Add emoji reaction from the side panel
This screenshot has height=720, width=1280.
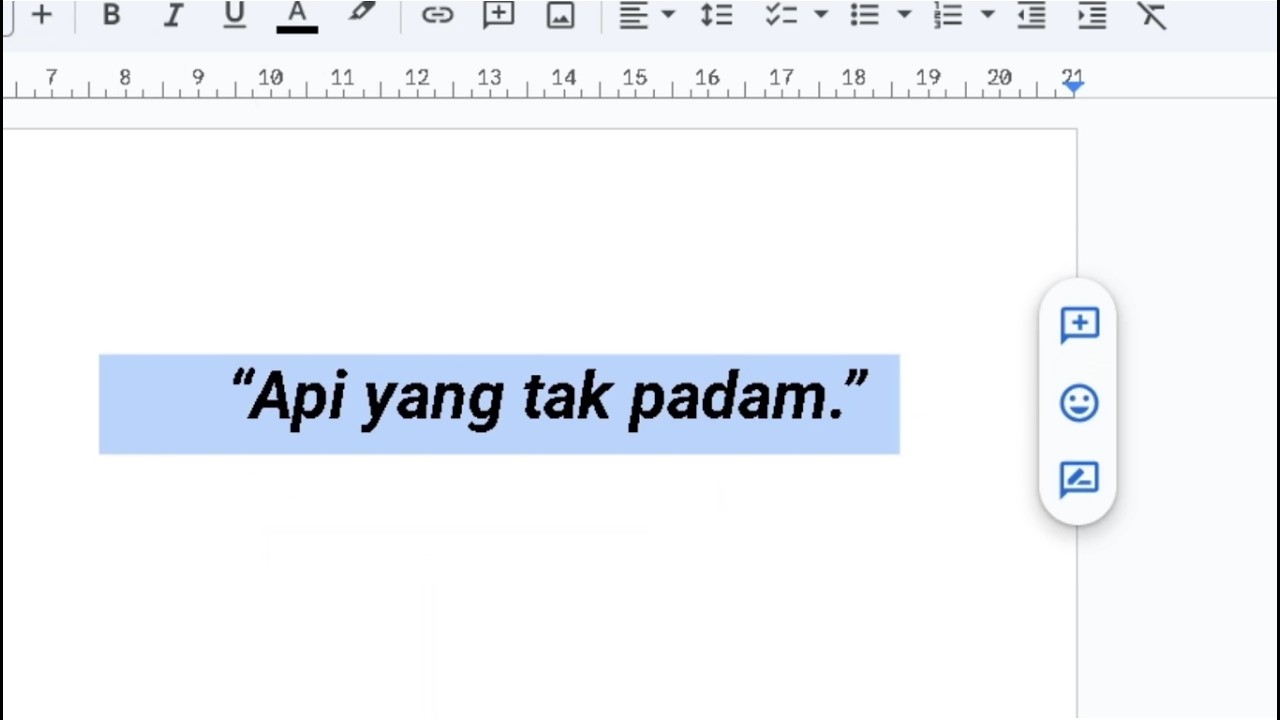1079,403
